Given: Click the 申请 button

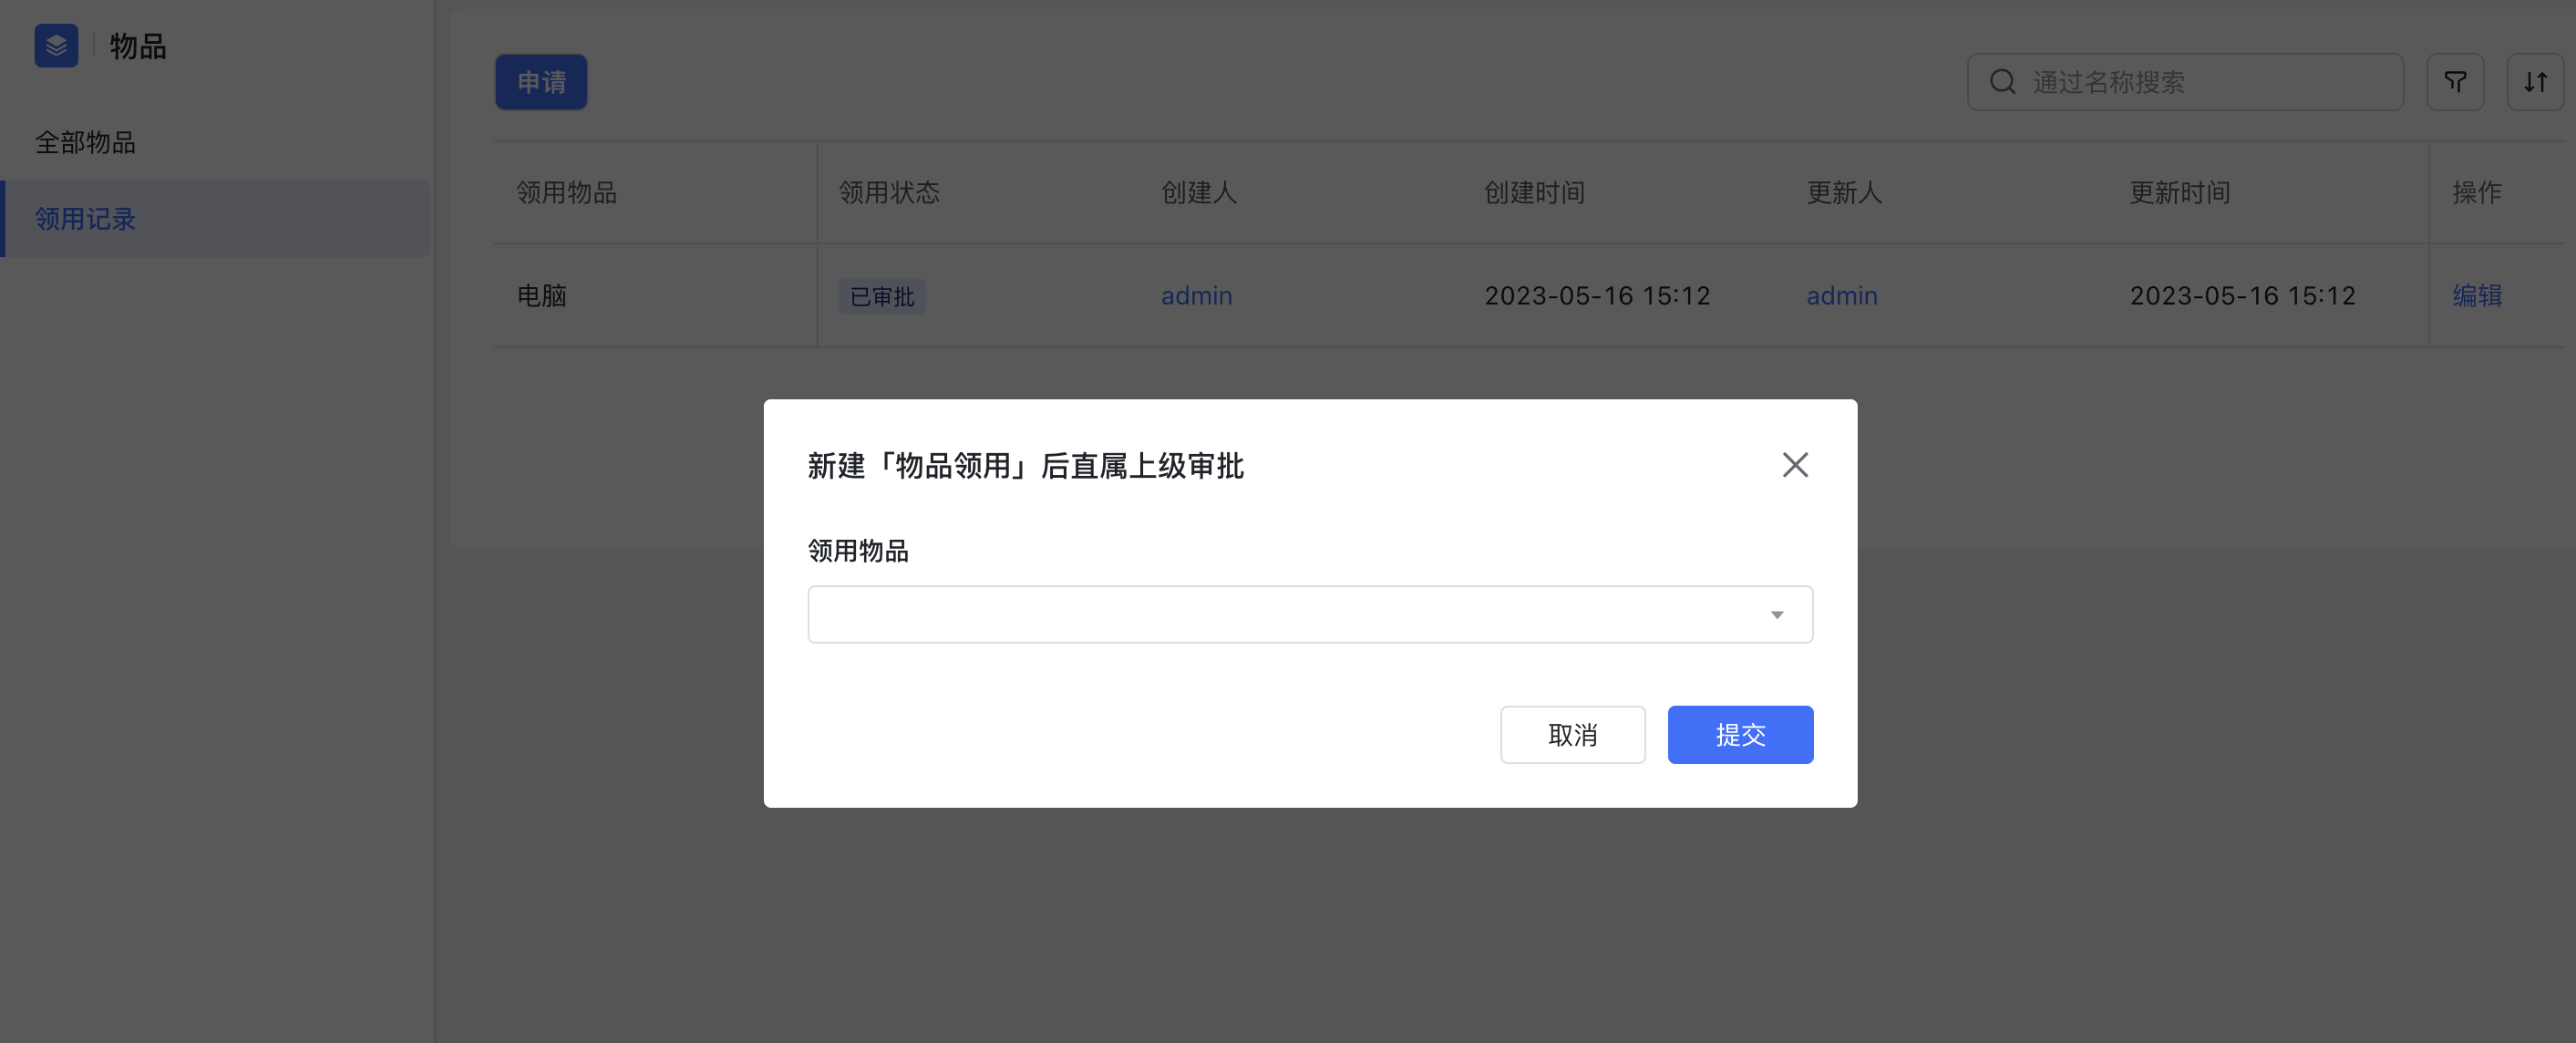Looking at the screenshot, I should point(541,82).
